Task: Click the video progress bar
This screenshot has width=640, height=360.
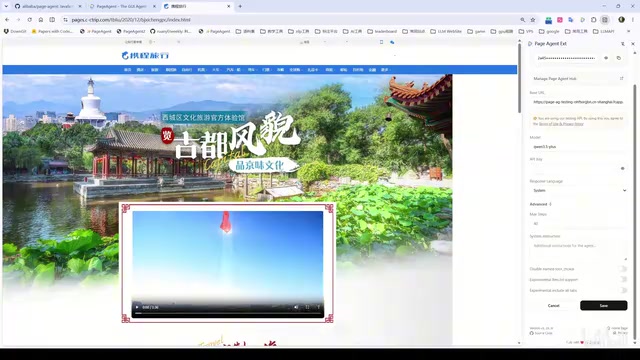Action: click(228, 313)
